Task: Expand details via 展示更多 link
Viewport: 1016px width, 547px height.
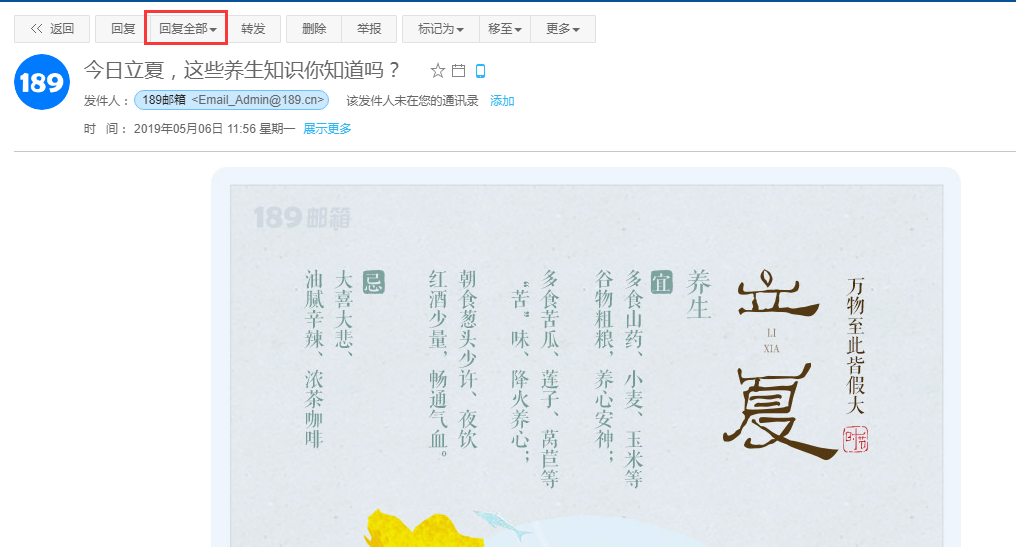Action: pos(327,129)
